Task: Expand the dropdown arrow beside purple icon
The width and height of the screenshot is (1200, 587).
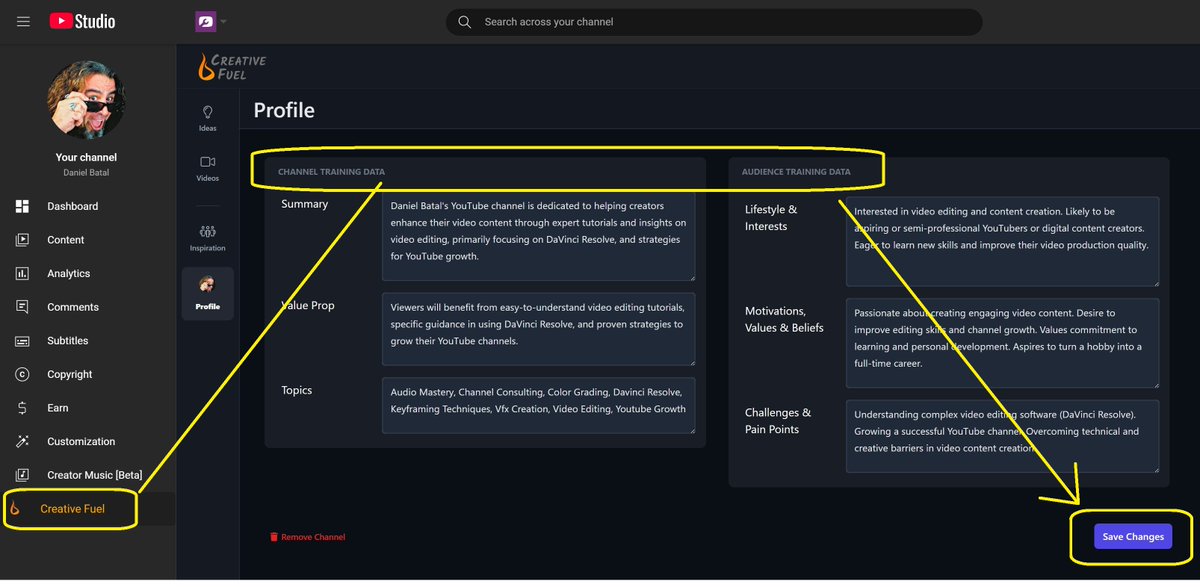Action: pos(223,22)
